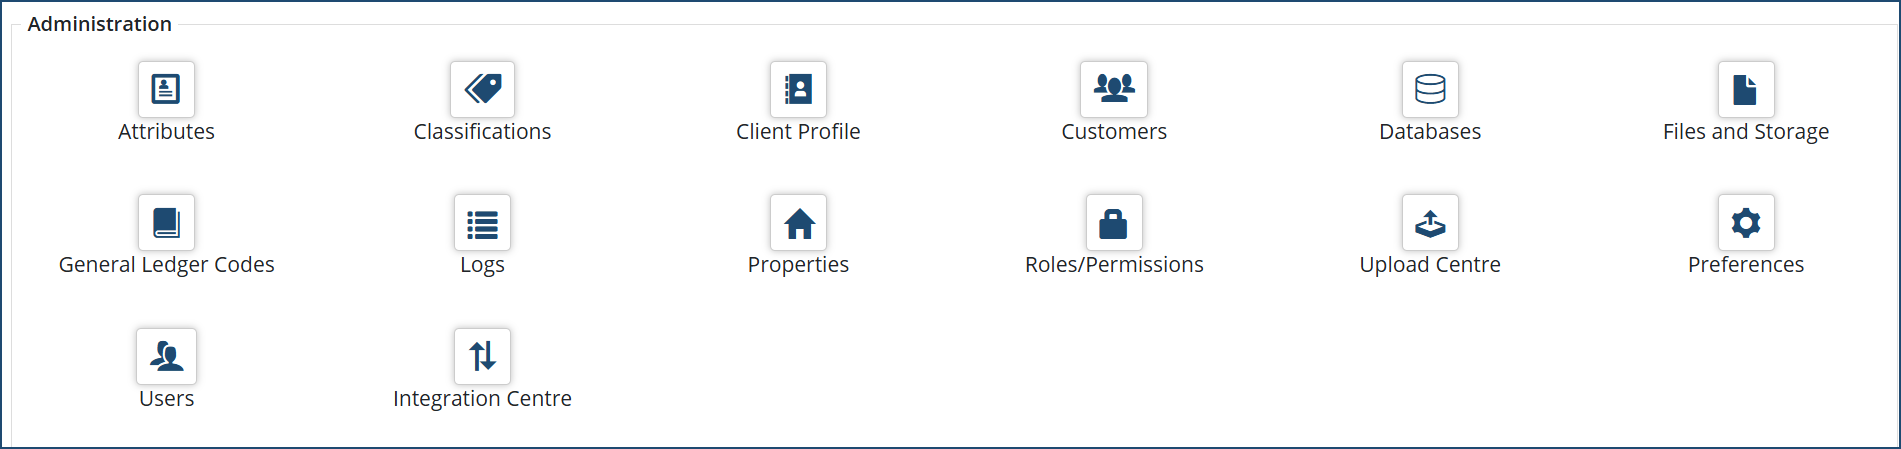1901x449 pixels.
Task: Click the "Client Profile" text label
Action: [798, 132]
